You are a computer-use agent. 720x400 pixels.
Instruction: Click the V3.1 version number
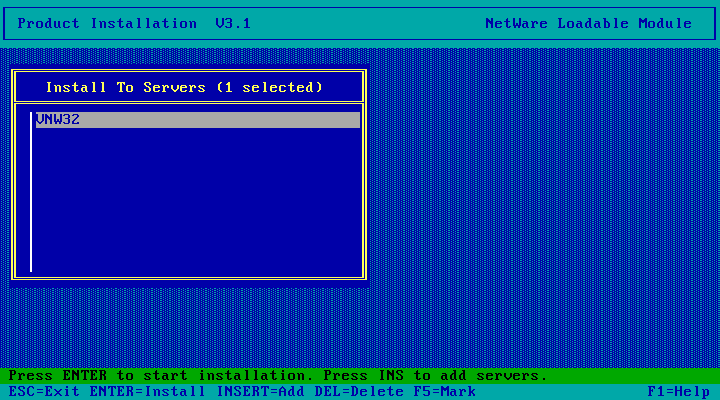(x=233, y=23)
